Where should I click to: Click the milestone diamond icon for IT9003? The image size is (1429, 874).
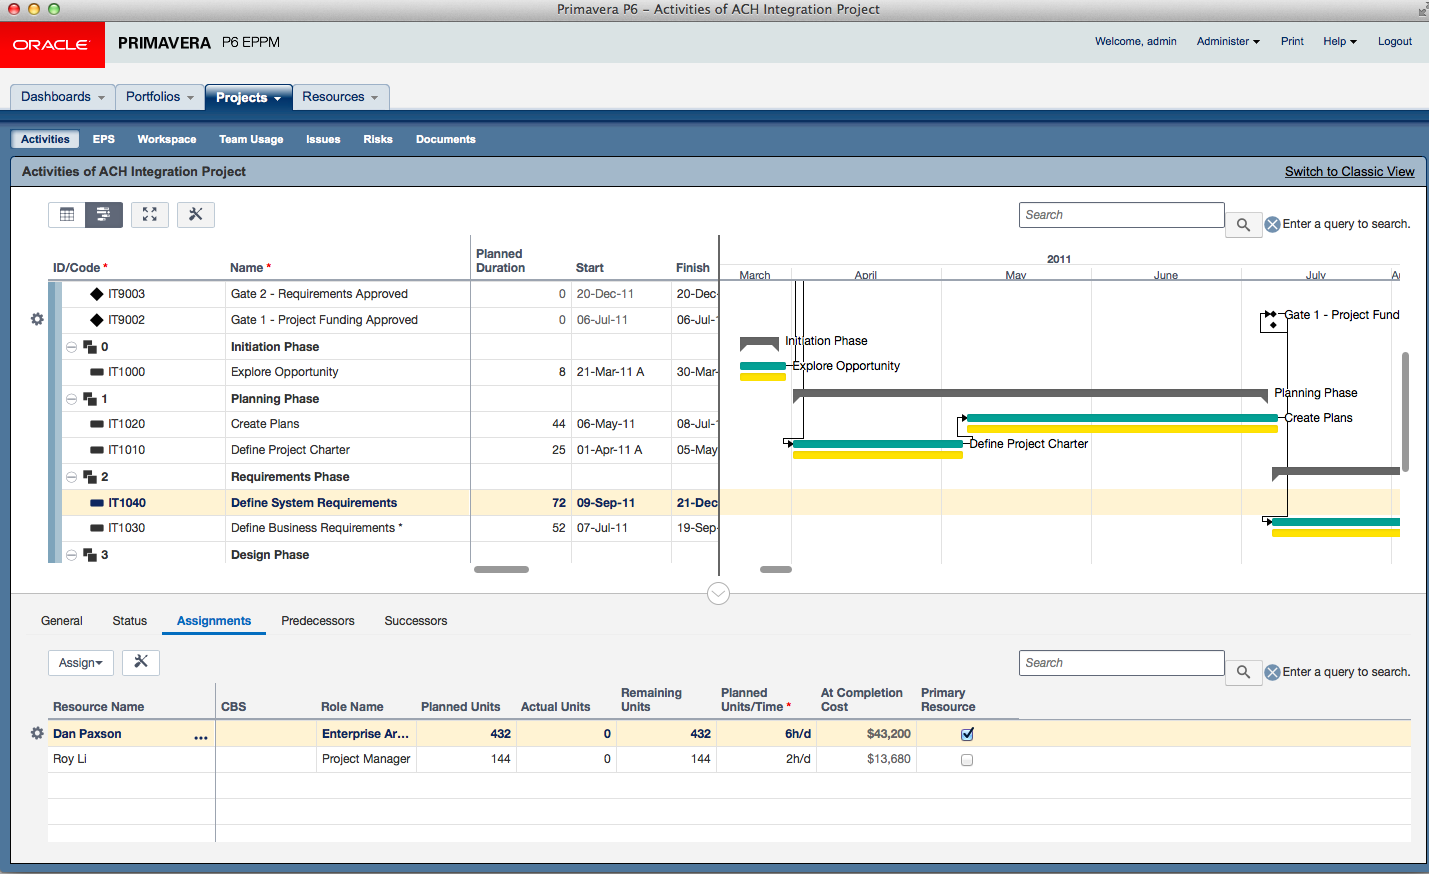point(97,294)
